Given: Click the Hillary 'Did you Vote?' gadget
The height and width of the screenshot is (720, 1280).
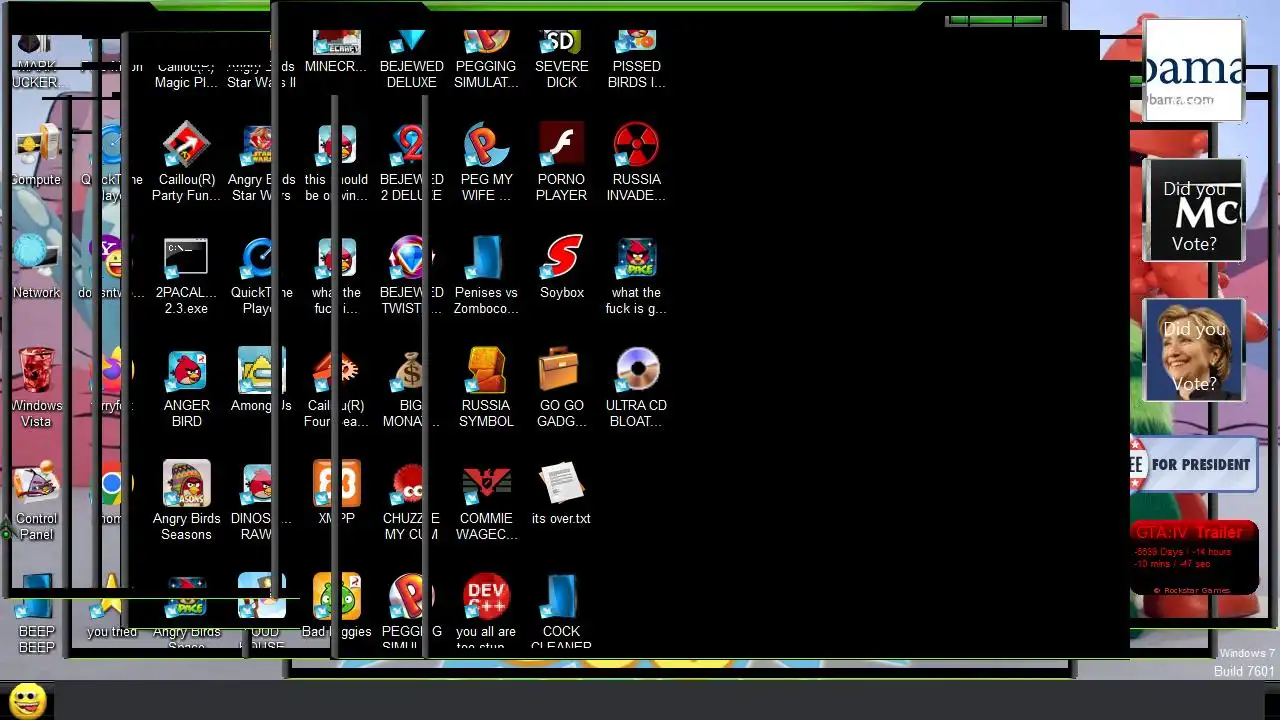Looking at the screenshot, I should click(x=1193, y=350).
